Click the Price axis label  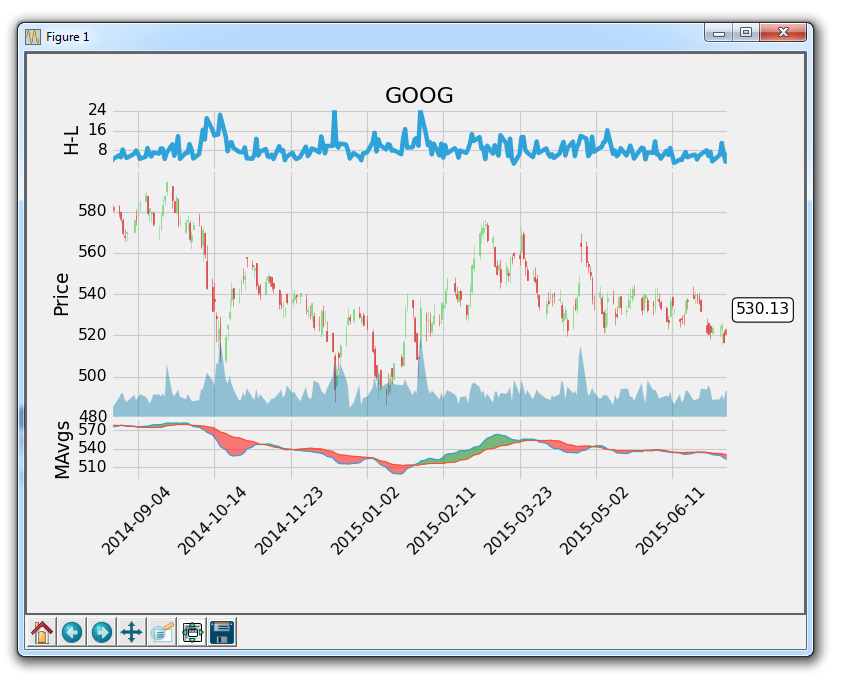tap(62, 293)
